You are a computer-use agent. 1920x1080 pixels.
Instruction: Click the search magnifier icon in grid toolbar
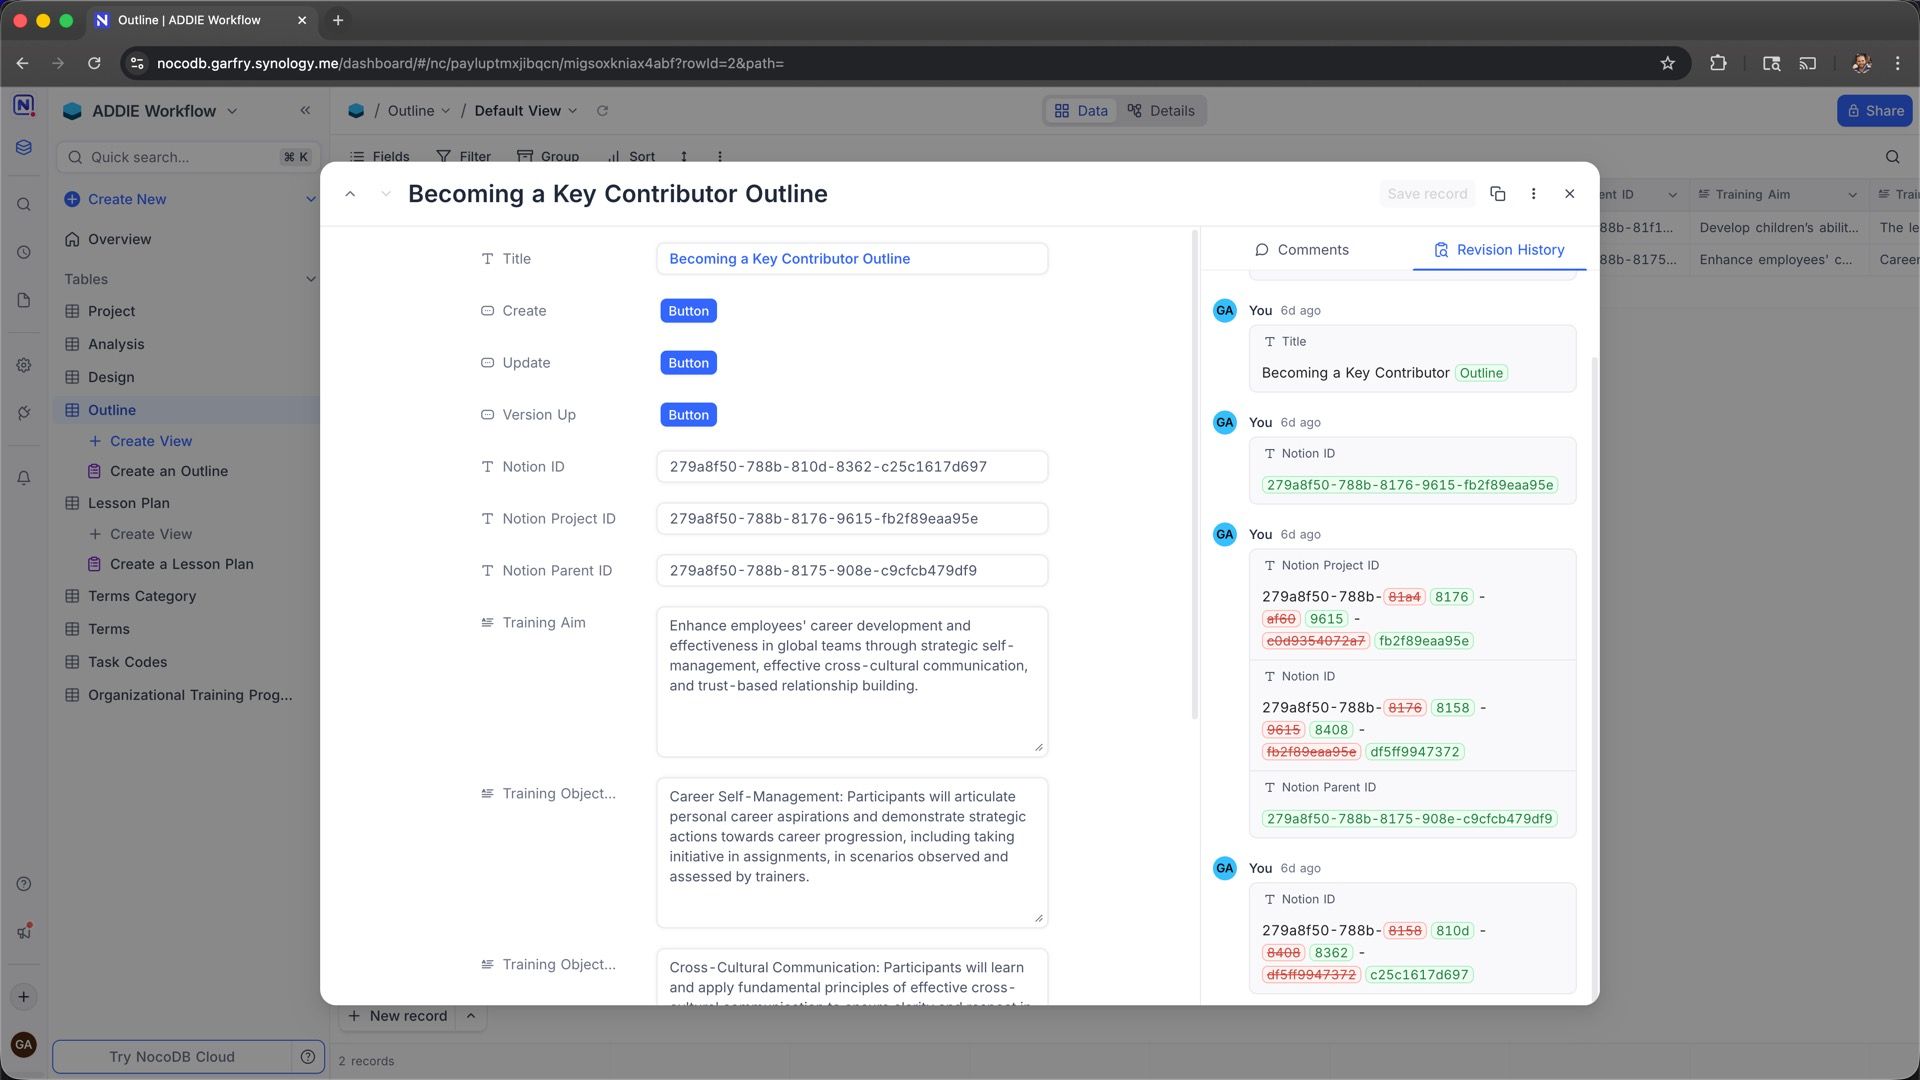[1892, 157]
